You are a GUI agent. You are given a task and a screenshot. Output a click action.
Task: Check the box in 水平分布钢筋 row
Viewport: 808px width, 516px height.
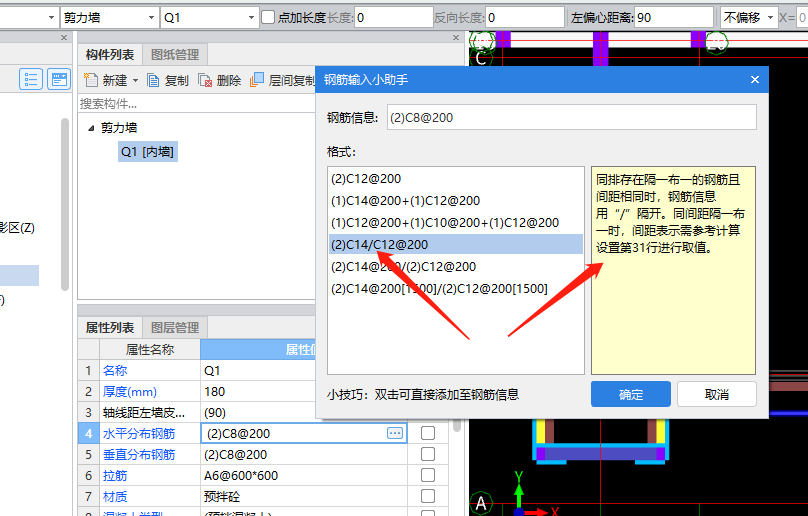(x=428, y=433)
